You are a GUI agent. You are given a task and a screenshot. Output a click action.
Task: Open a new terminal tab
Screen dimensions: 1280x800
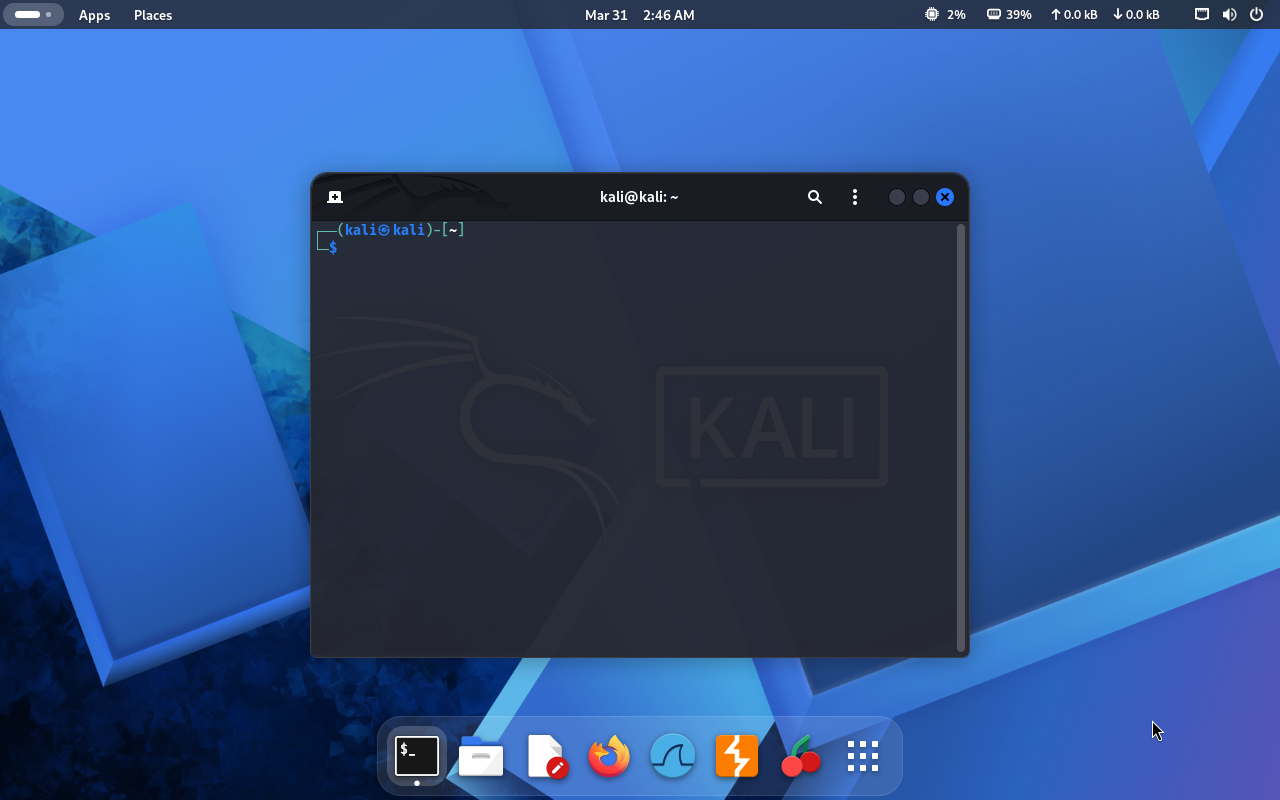pos(335,197)
